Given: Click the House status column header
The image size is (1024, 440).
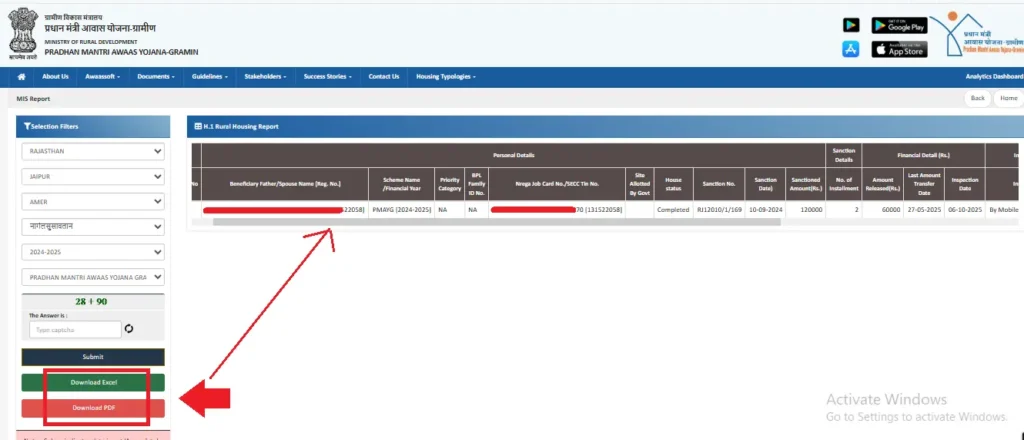Looking at the screenshot, I should click(673, 184).
